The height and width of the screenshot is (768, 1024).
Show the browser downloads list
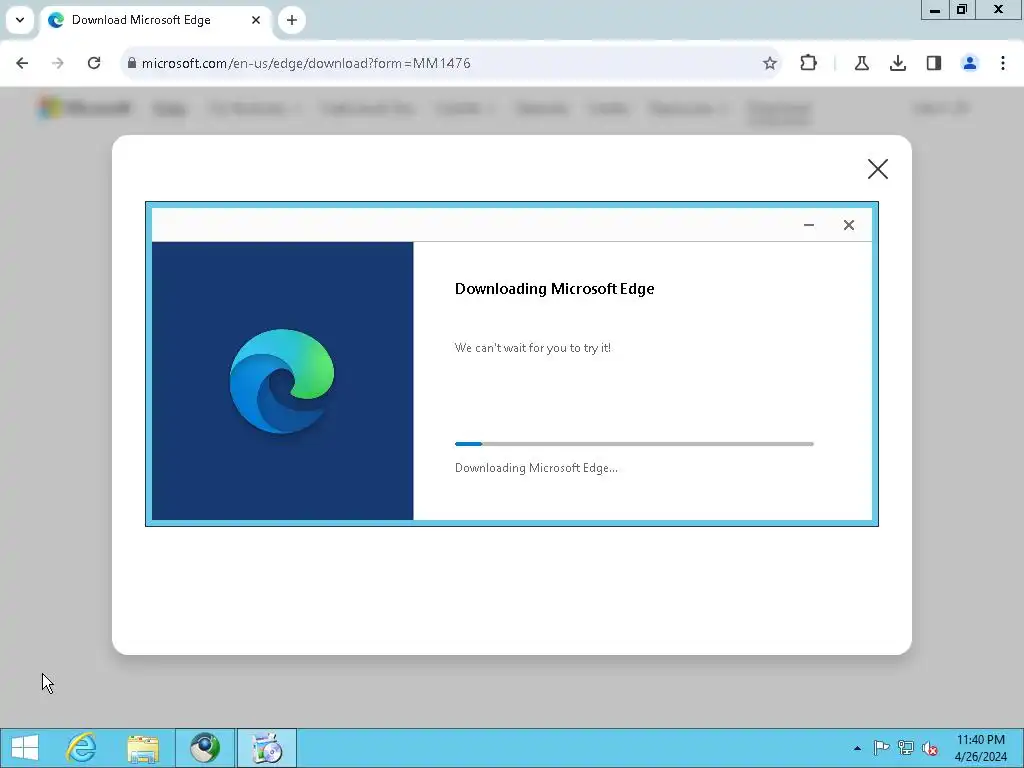(x=898, y=63)
